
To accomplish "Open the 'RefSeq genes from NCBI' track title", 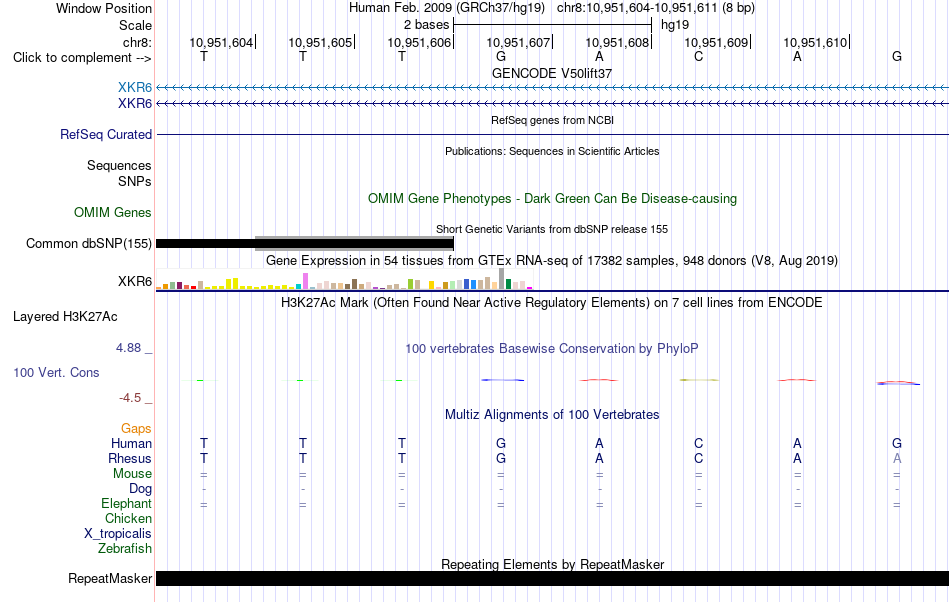I will pos(552,120).
